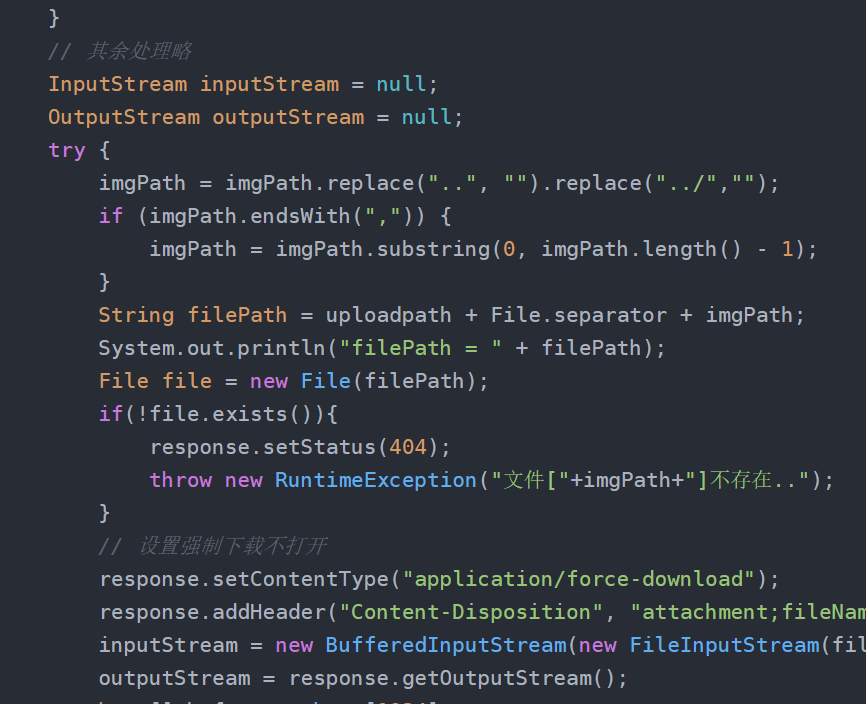Screen dimensions: 866x704
Task: Click File.separator in the path expression
Action: click(578, 315)
